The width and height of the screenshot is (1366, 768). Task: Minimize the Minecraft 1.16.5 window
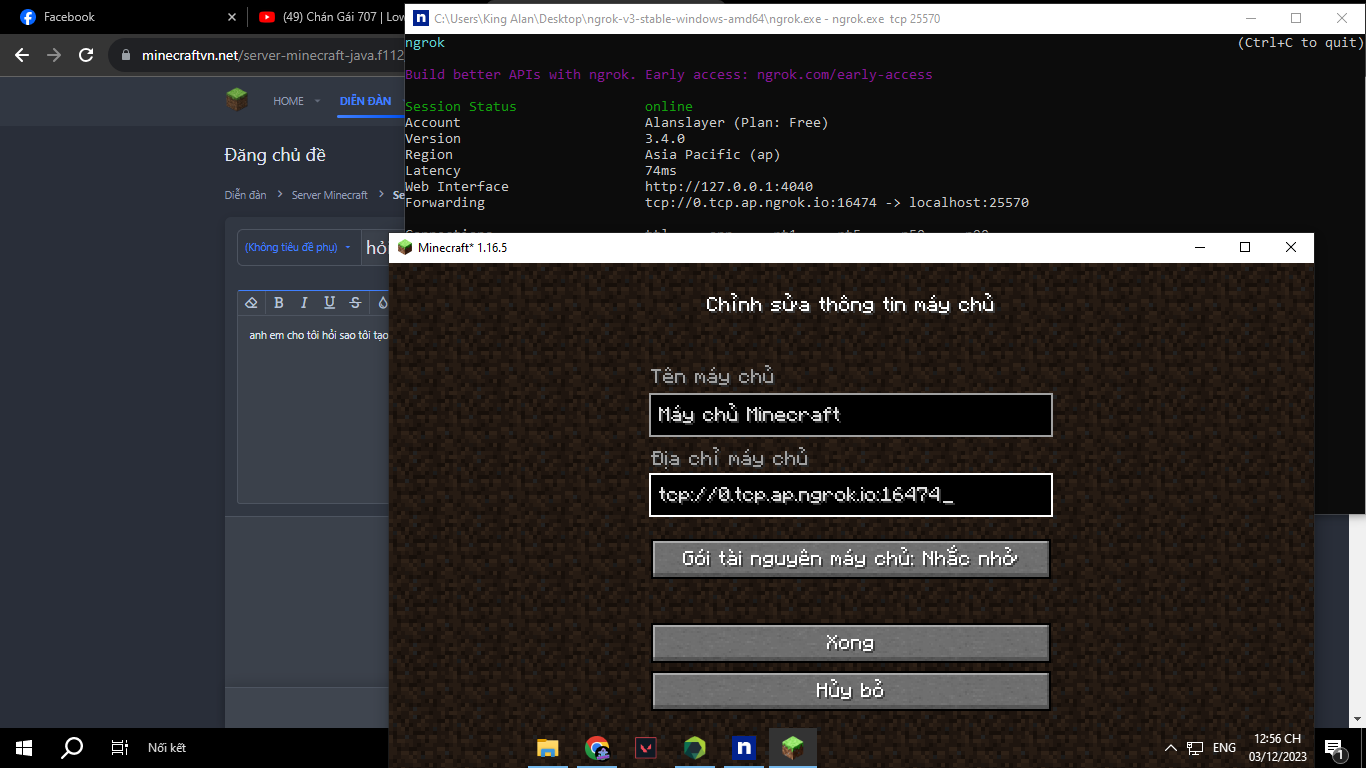(1199, 247)
